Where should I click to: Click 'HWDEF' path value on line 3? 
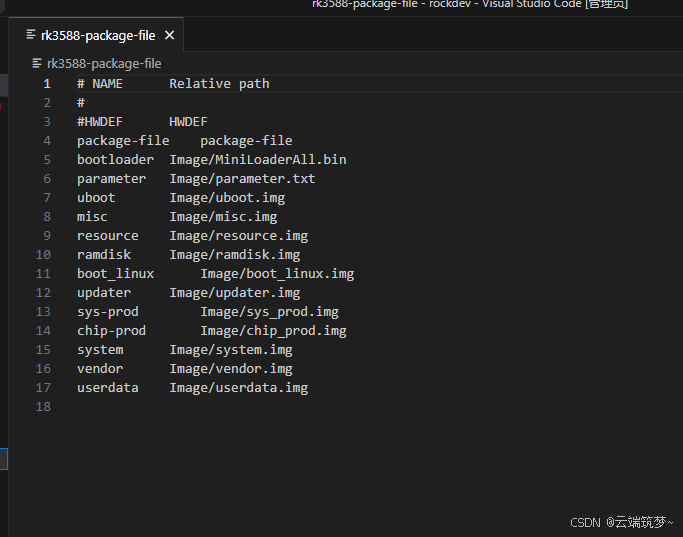pyautogui.click(x=188, y=122)
